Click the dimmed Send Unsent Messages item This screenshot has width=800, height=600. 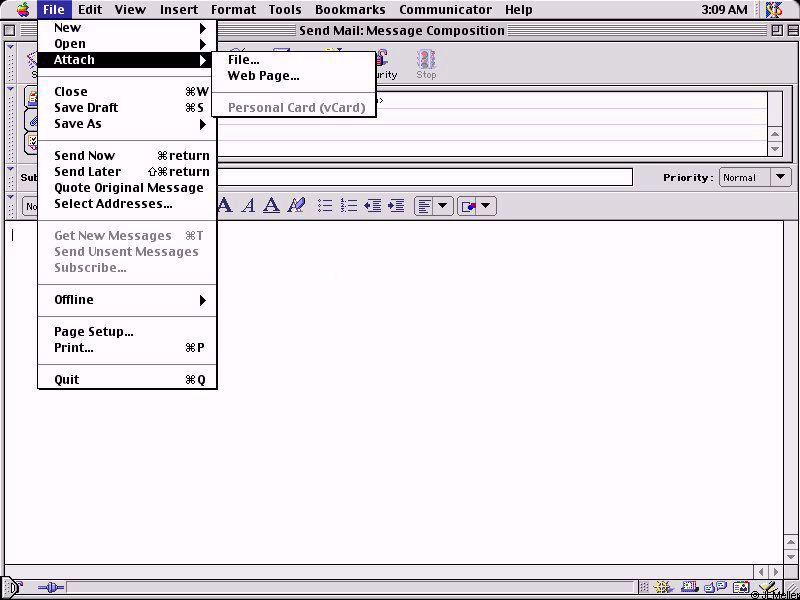(128, 252)
